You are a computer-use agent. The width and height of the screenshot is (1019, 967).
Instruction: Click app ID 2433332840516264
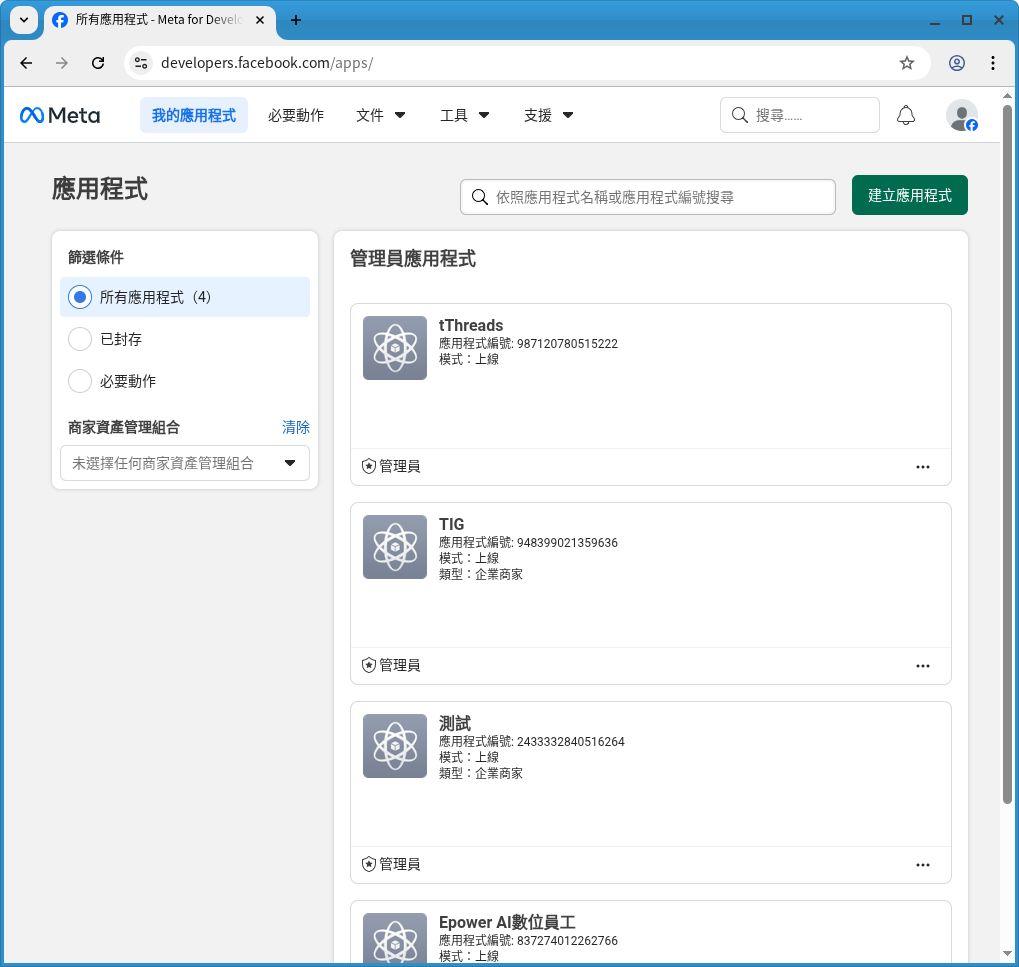(x=570, y=741)
